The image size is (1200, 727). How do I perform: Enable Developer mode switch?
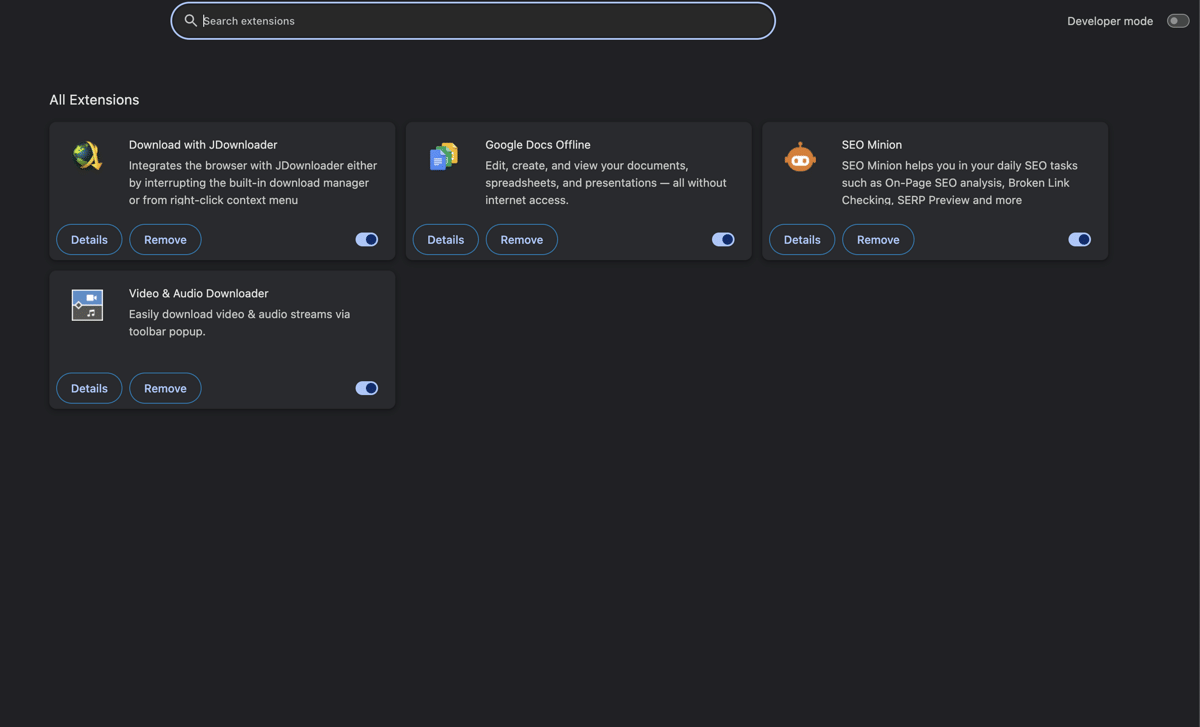(1177, 21)
